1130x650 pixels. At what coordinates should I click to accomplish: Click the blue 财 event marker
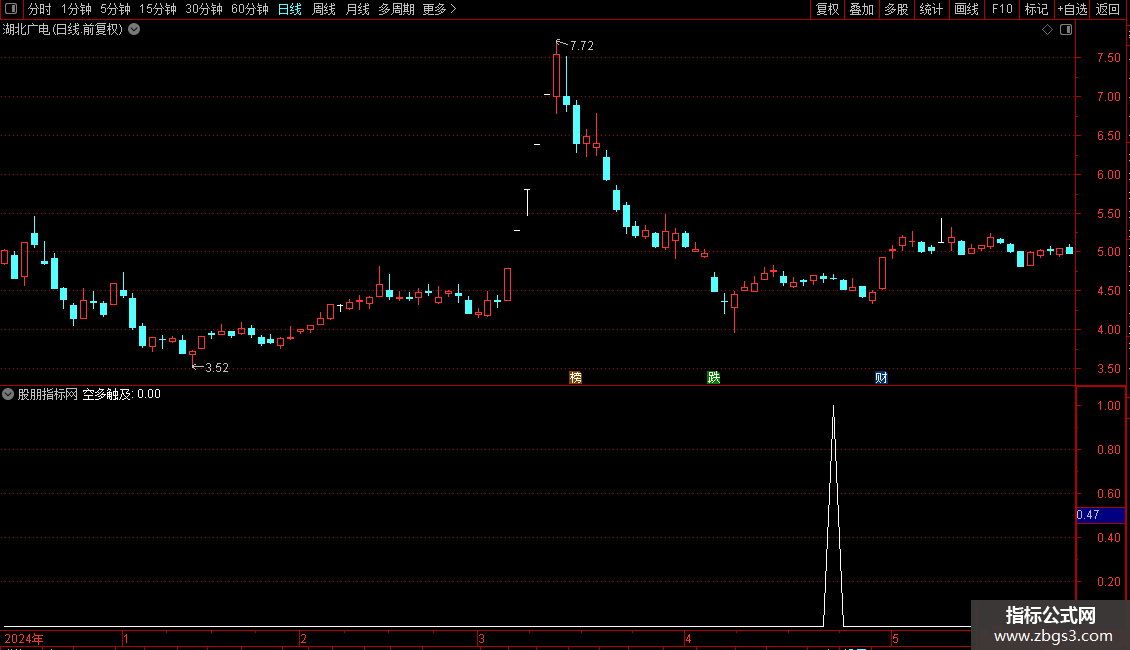pos(881,378)
